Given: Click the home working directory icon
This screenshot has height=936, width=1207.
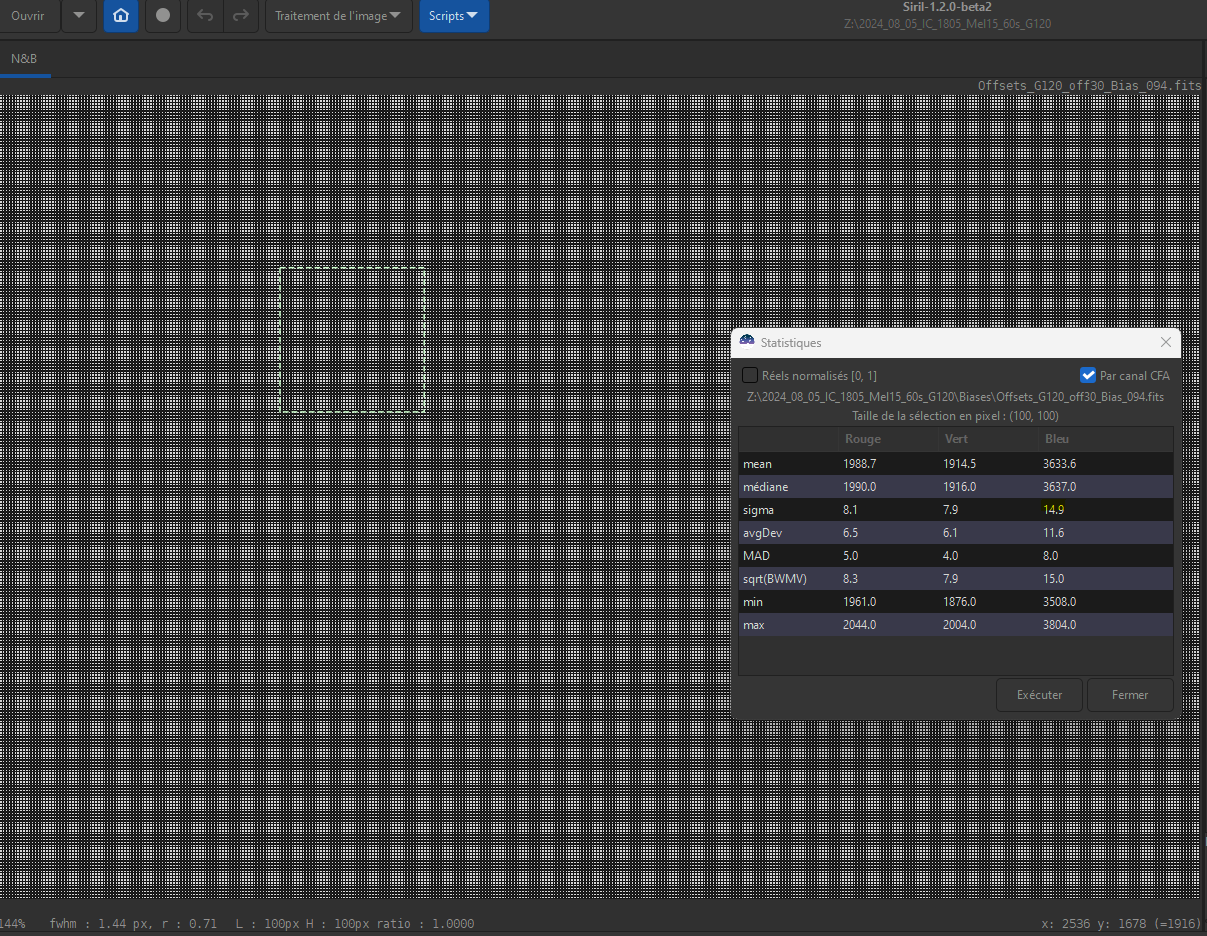Looking at the screenshot, I should point(121,16).
